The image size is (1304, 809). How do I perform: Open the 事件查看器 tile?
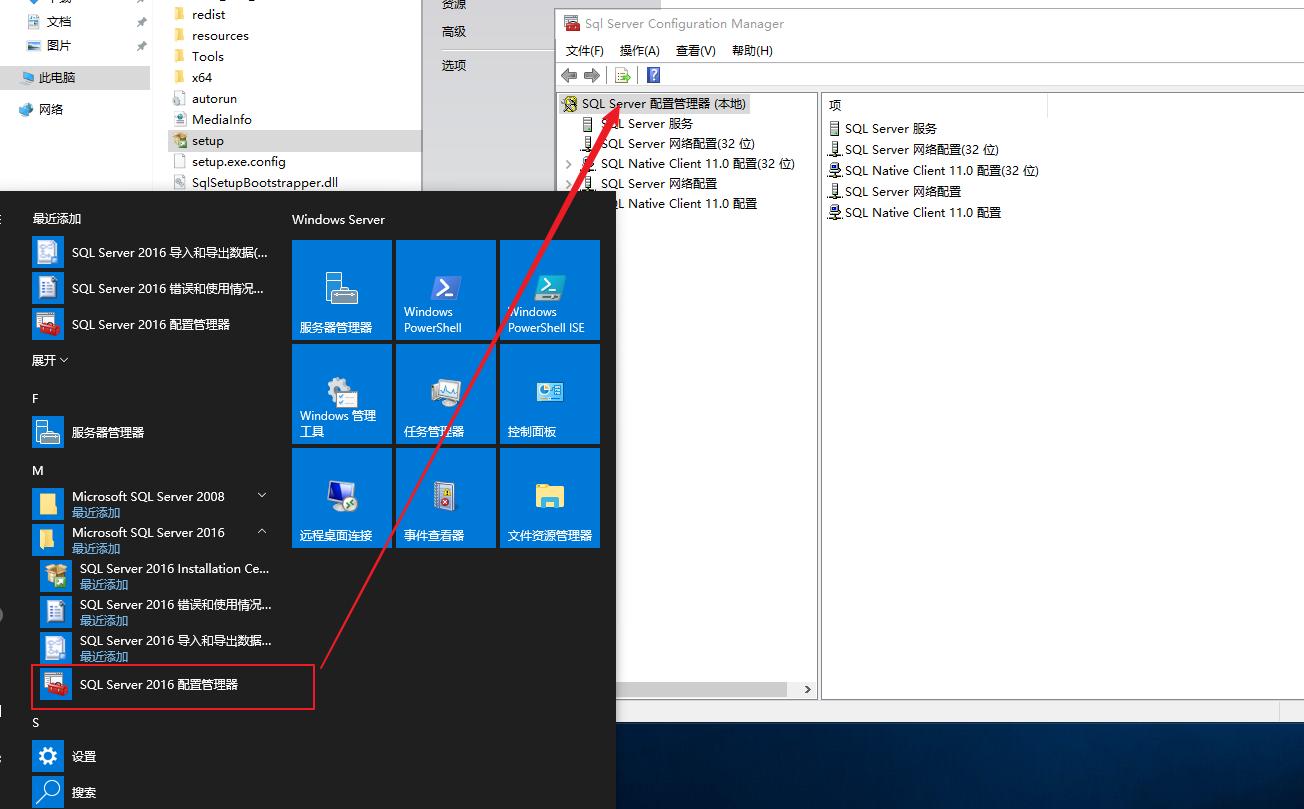[445, 497]
